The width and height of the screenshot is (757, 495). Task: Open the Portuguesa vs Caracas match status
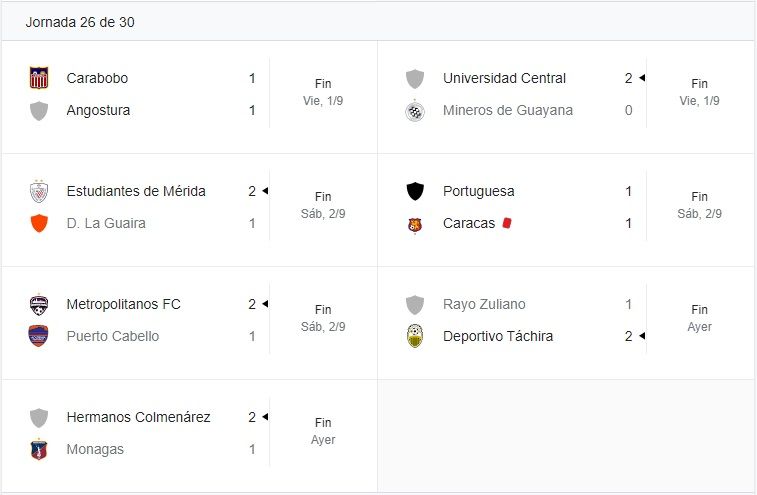point(699,205)
